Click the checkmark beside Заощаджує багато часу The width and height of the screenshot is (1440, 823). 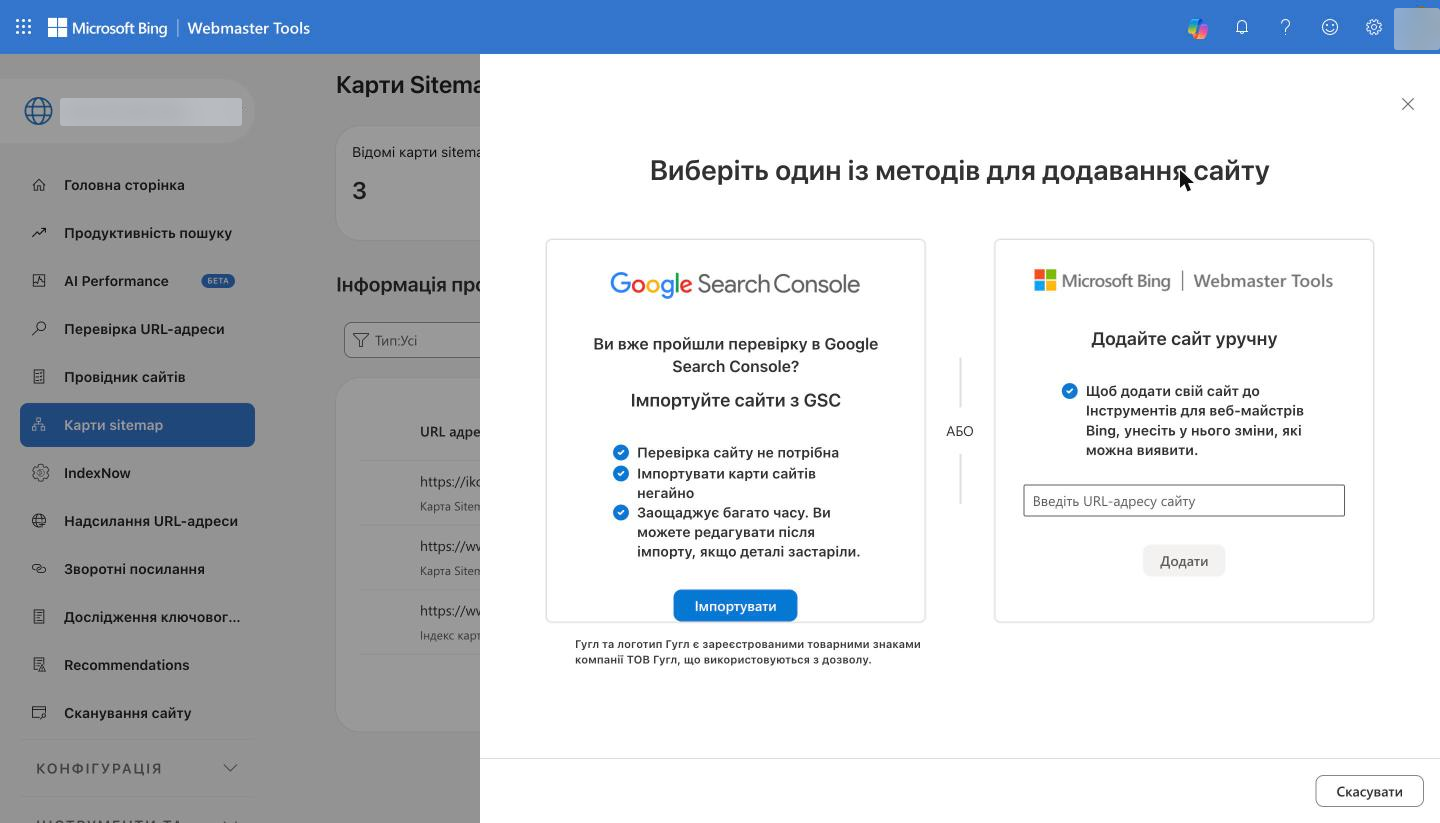(621, 512)
